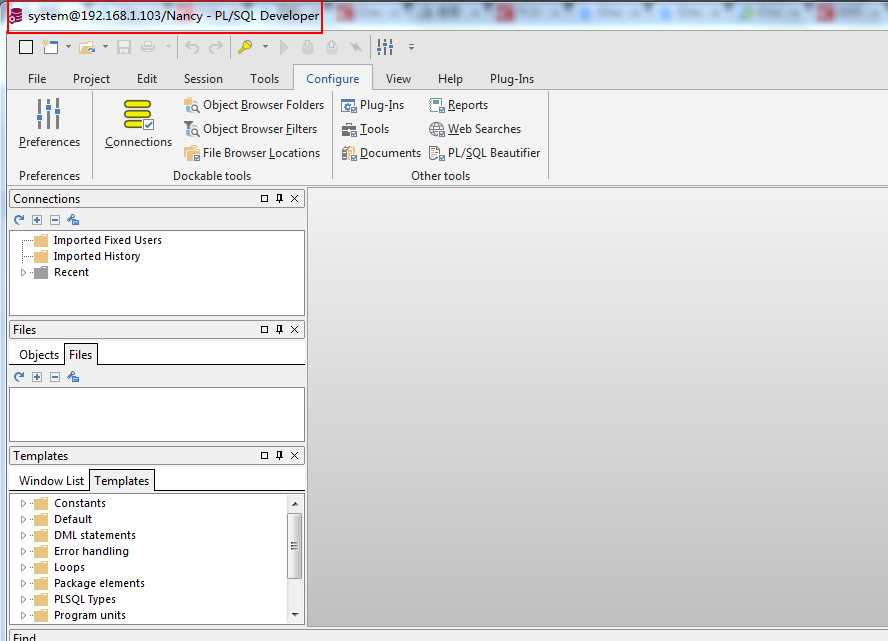This screenshot has width=888, height=641.
Task: Open Reports configuration
Action: 458,105
